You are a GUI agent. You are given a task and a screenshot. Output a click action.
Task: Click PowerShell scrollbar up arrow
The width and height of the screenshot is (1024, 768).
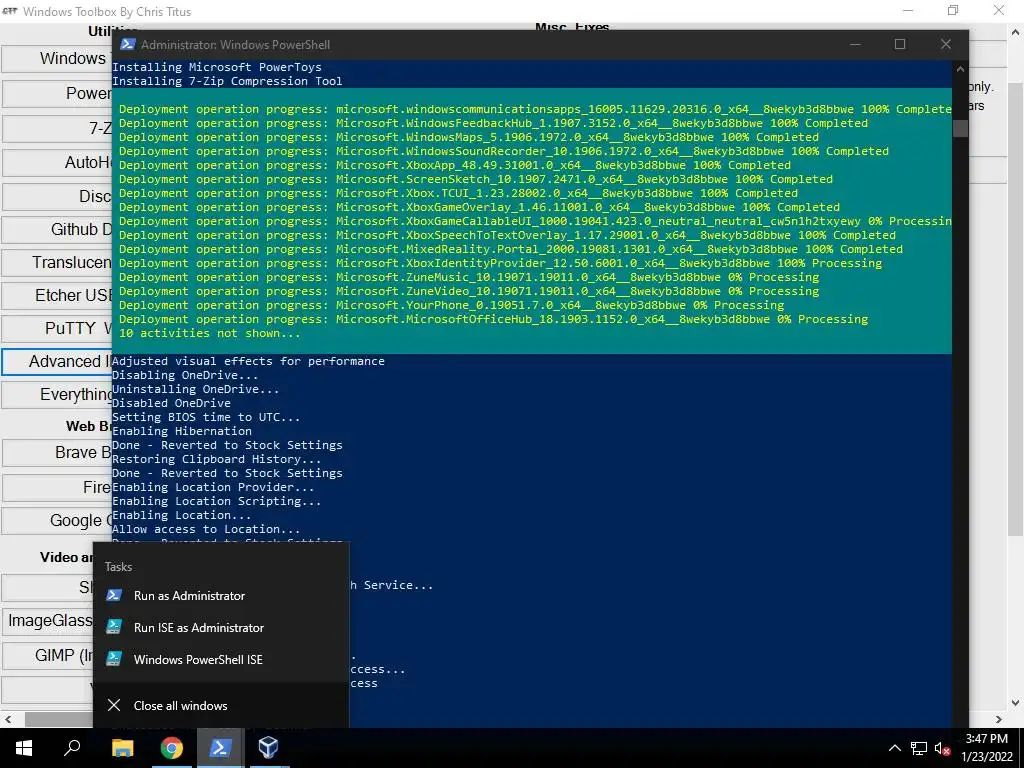pyautogui.click(x=960, y=69)
